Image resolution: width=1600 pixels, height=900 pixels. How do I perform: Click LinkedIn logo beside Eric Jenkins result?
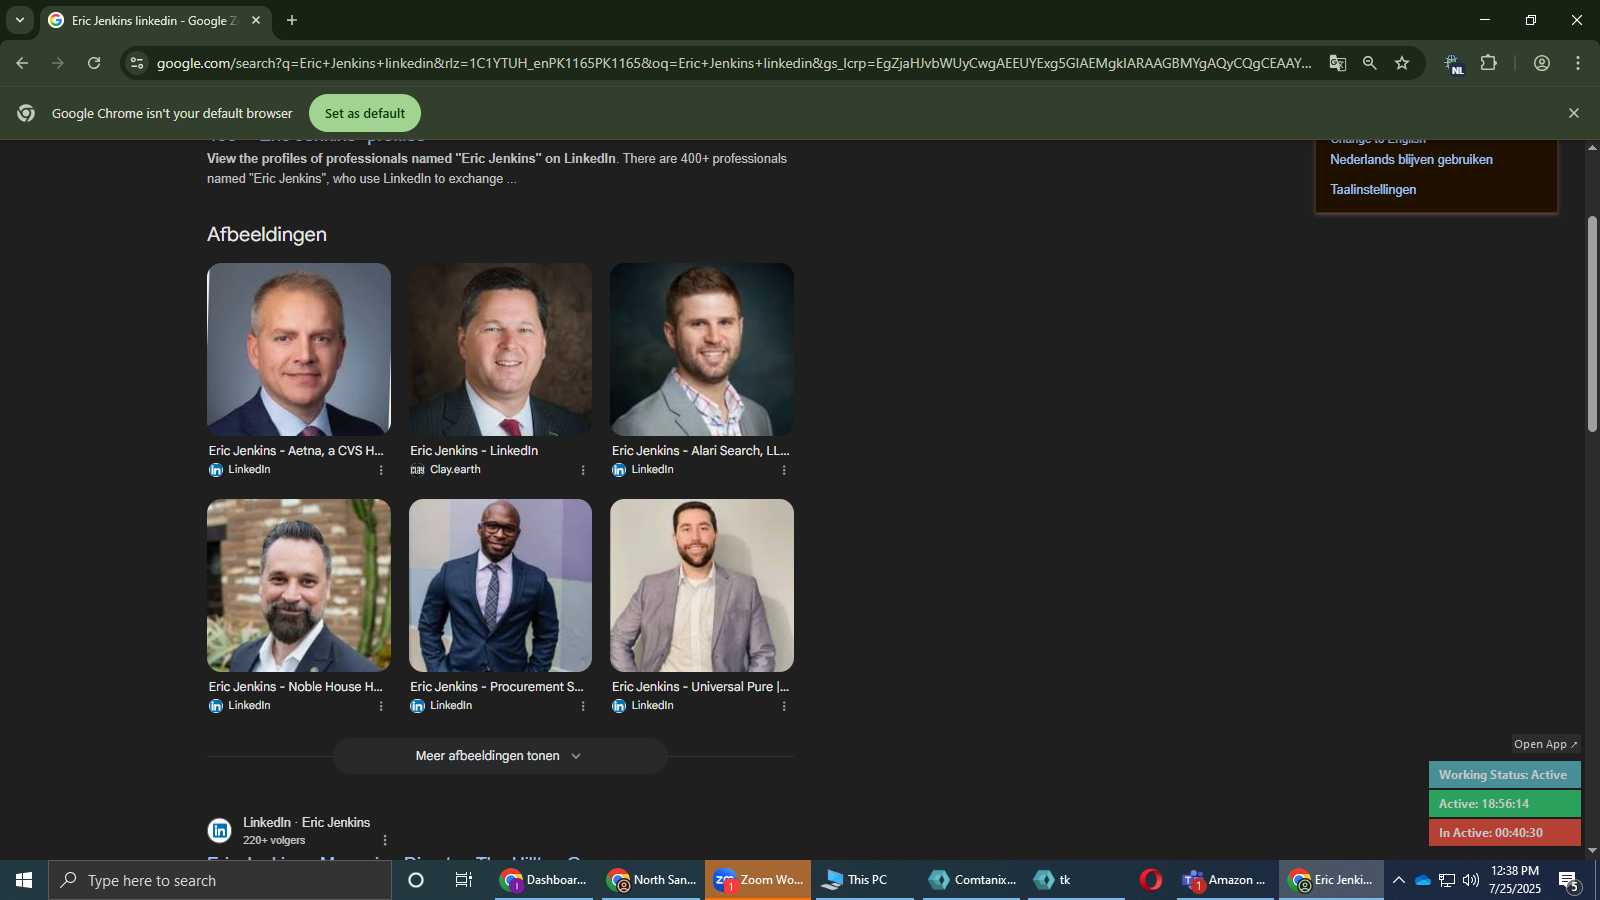(220, 831)
